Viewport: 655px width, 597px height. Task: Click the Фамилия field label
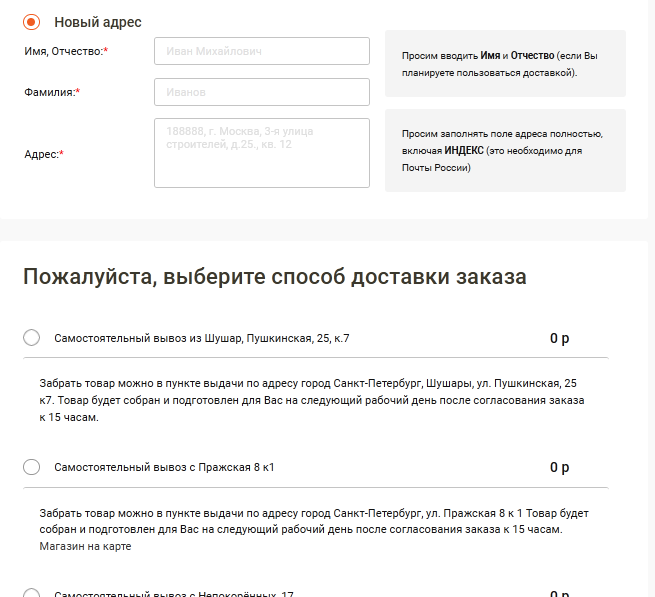pos(51,92)
